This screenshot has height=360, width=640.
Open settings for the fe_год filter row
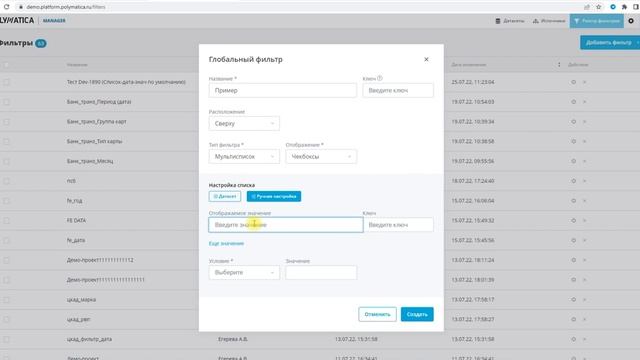(573, 201)
